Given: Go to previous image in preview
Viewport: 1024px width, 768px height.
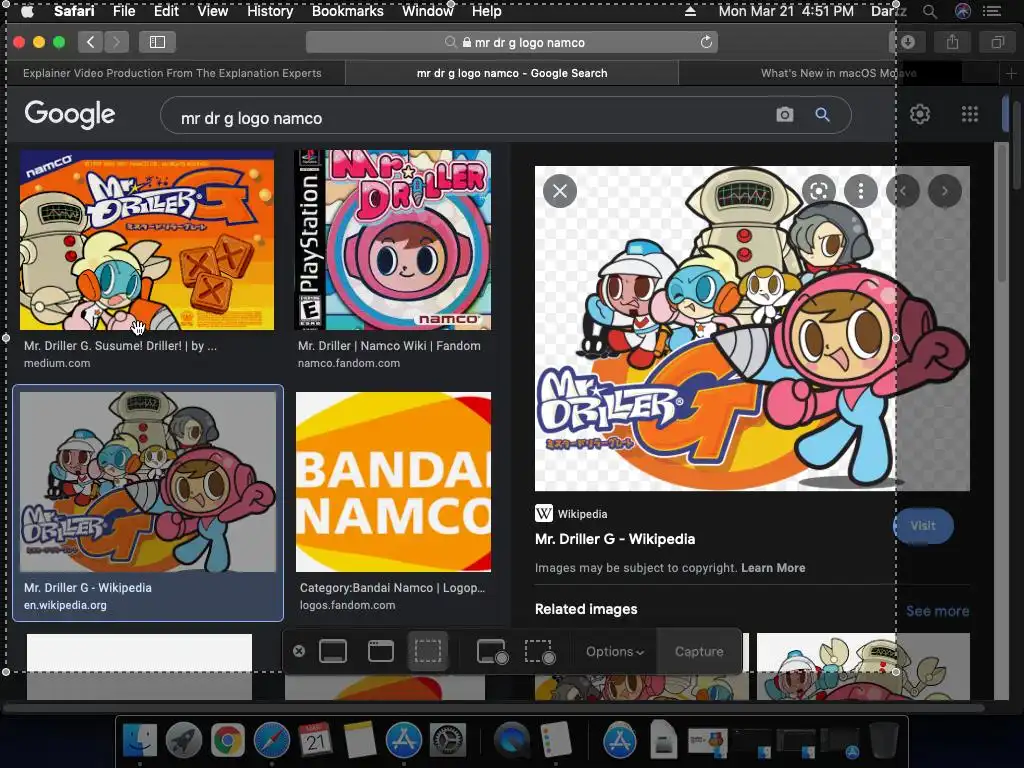Looking at the screenshot, I should tap(903, 191).
